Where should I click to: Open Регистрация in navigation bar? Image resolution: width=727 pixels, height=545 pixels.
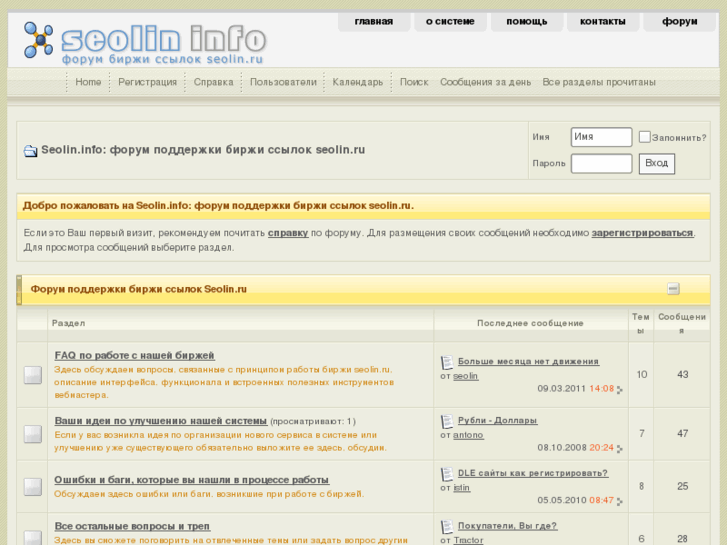tap(147, 82)
